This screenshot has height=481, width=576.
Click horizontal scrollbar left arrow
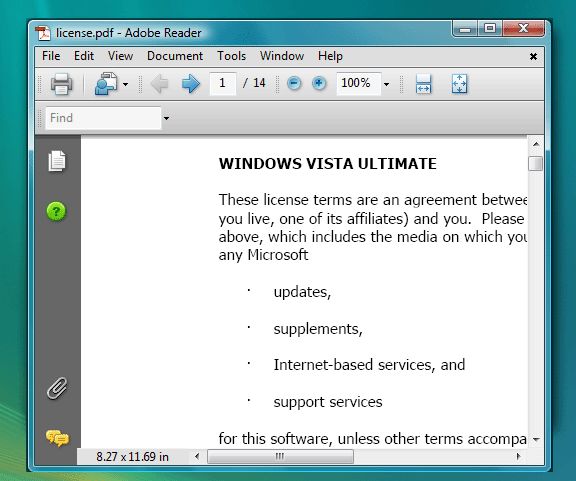(x=197, y=456)
